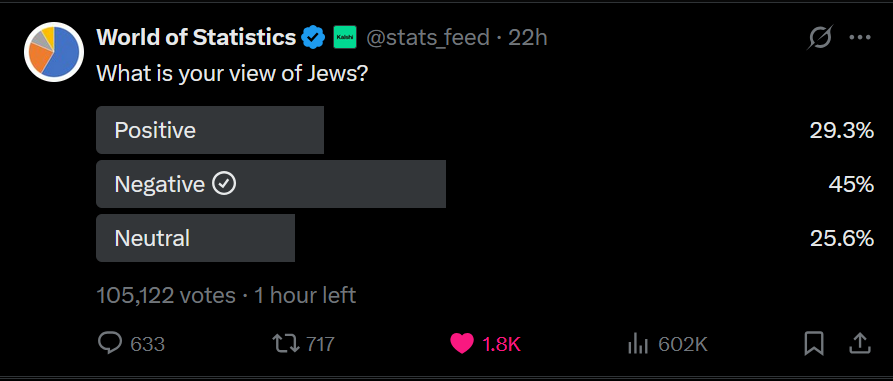Open the 22h timestamp link
The image size is (893, 381).
(x=527, y=38)
